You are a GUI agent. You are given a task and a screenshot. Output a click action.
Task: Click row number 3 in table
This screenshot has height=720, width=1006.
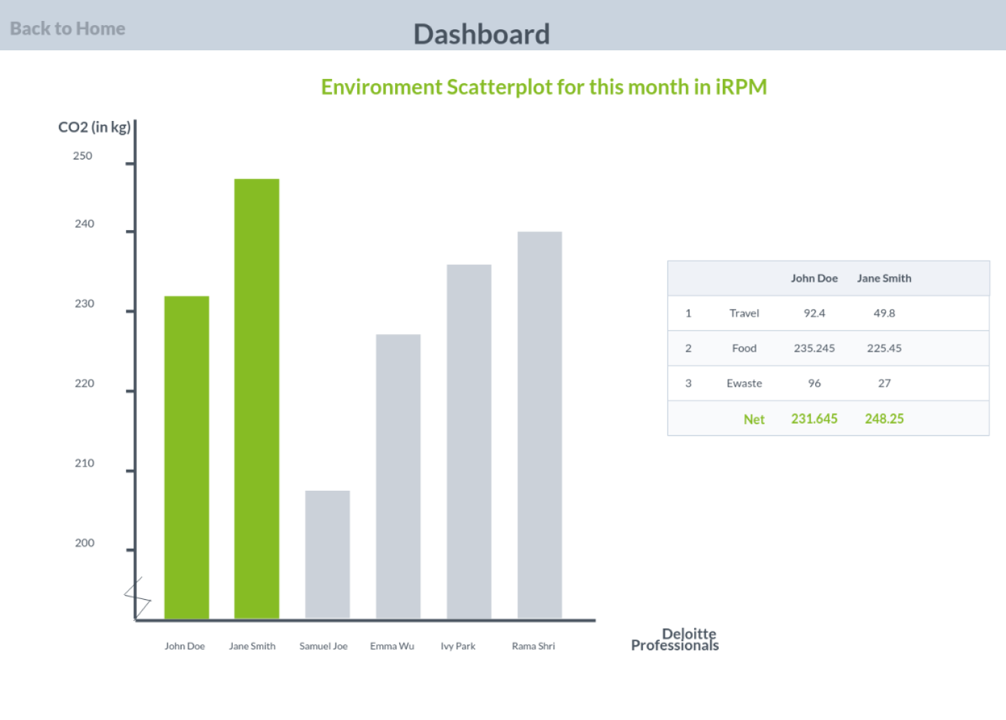point(688,383)
